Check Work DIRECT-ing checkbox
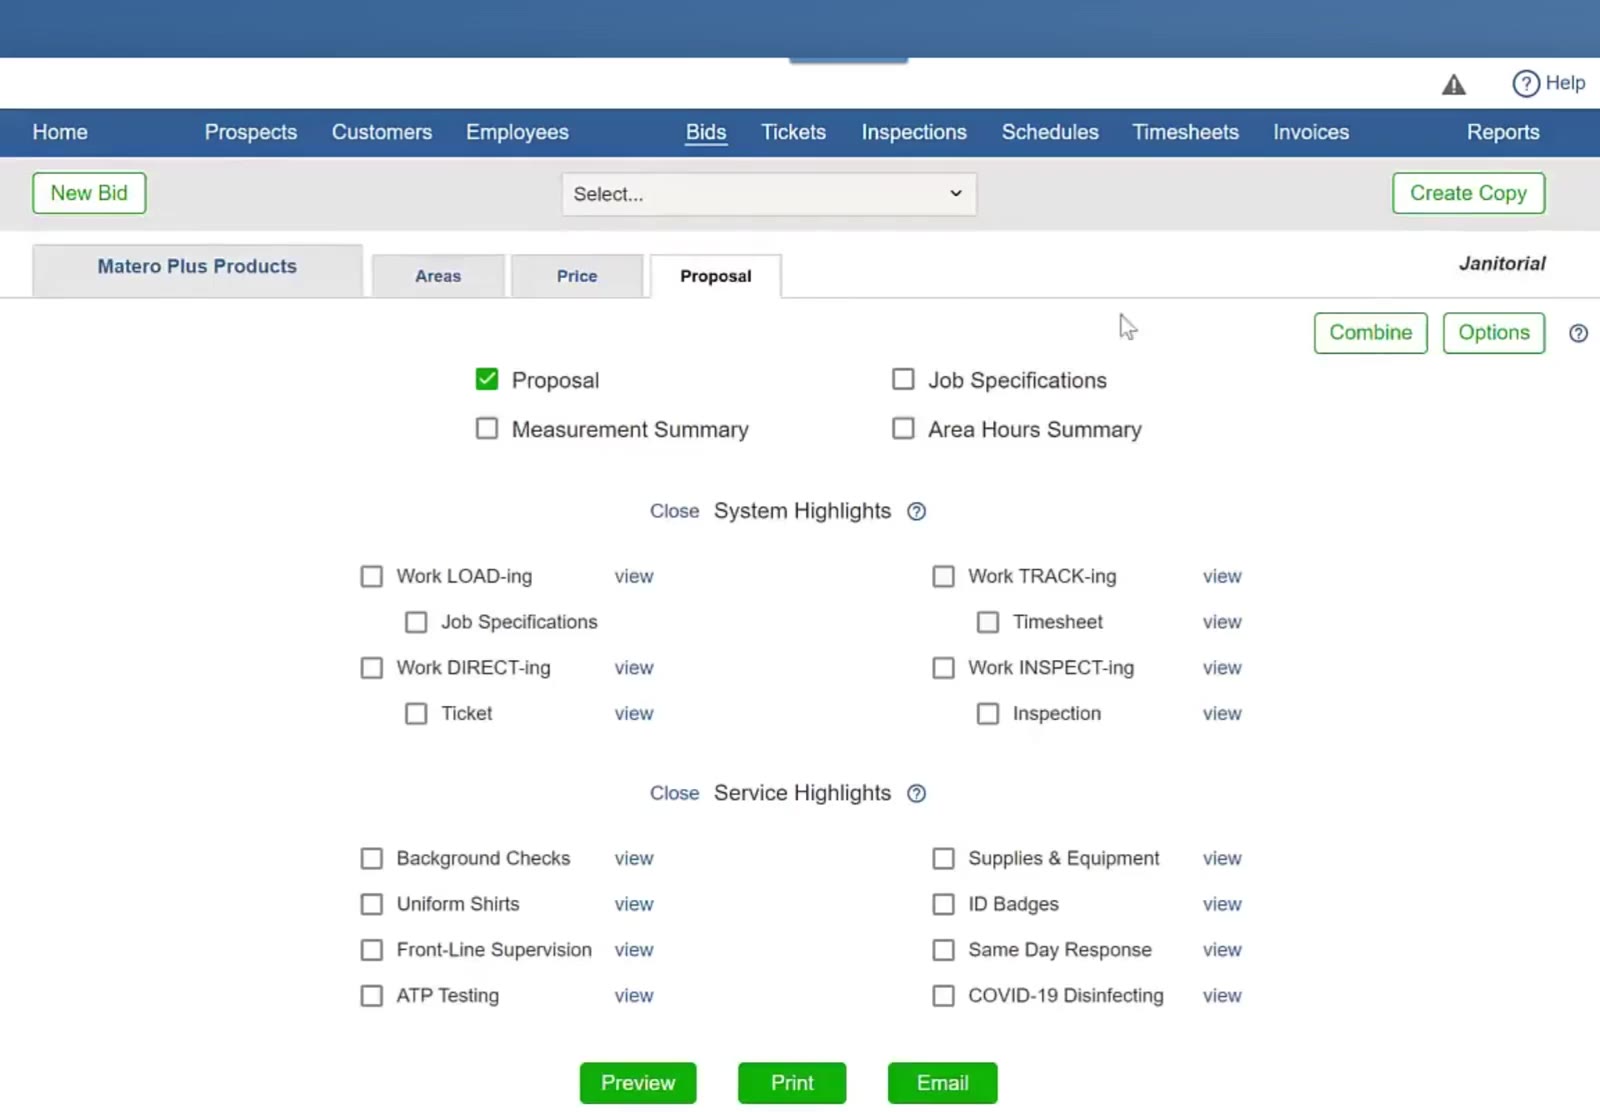Image resolution: width=1600 pixels, height=1112 pixels. 372,667
